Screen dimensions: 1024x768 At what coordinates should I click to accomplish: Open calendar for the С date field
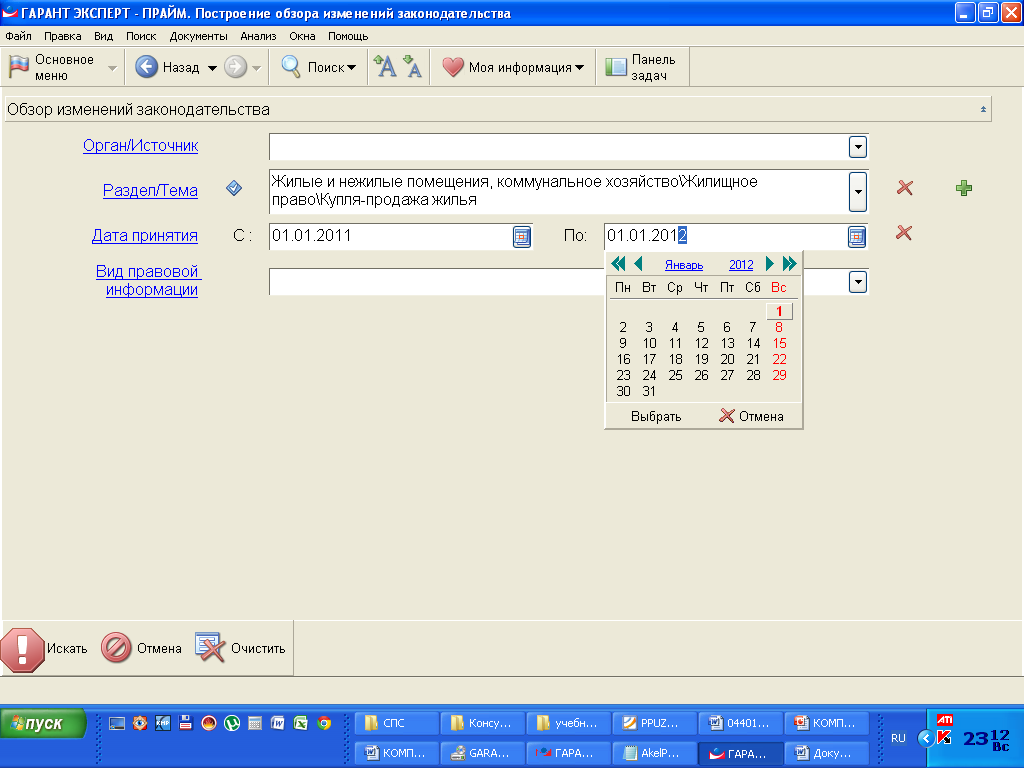pos(522,236)
